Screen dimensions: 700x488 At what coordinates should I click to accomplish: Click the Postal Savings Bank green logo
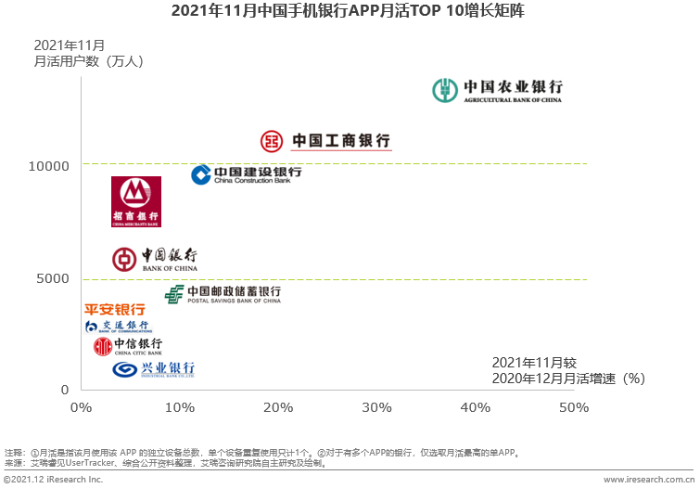point(174,294)
